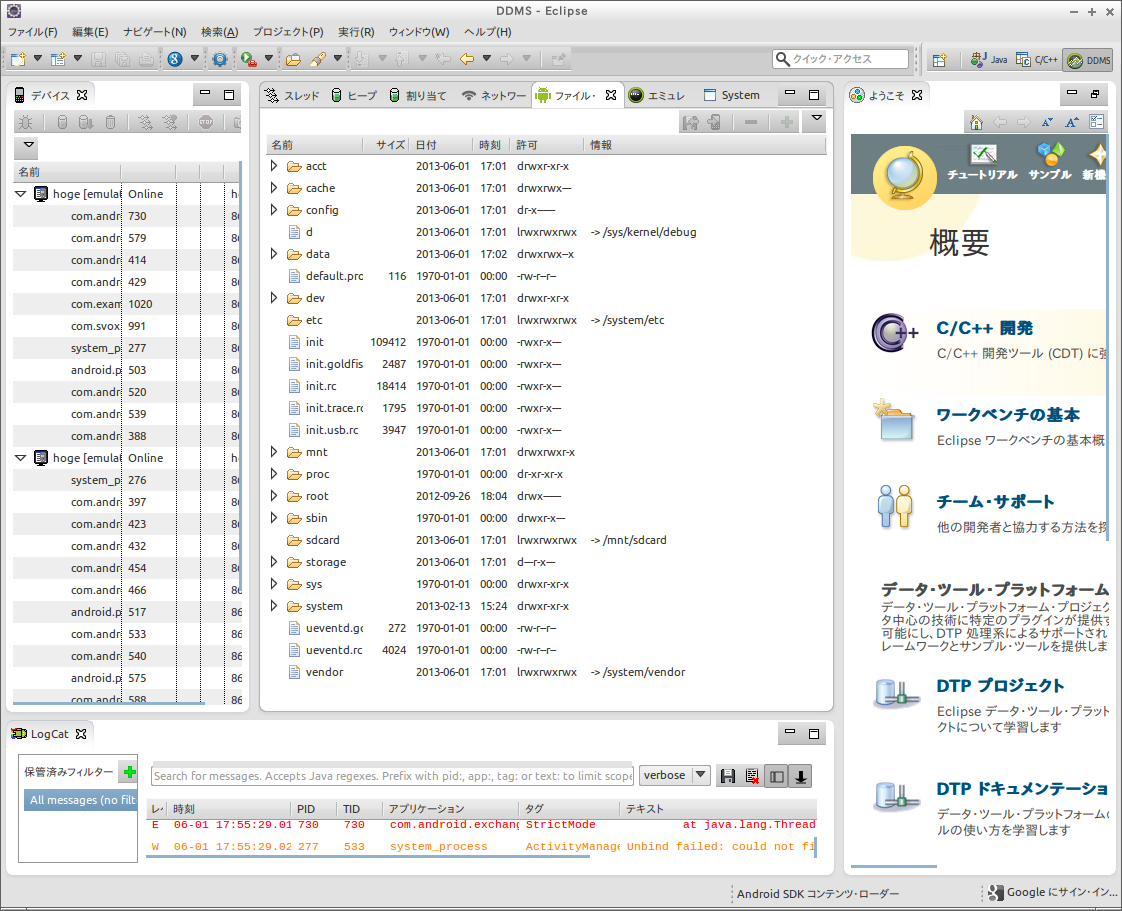
Task: Click the blue gear toolbar icon
Action: [220, 59]
